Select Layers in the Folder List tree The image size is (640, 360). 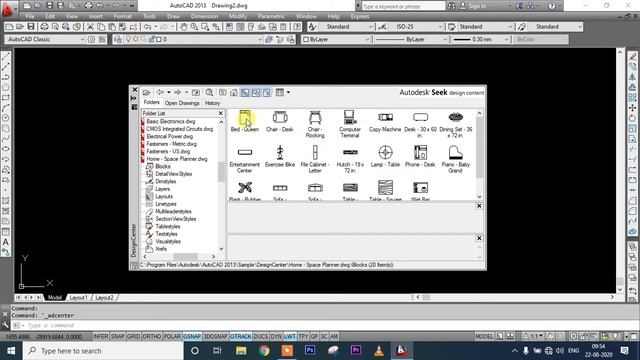tap(162, 189)
